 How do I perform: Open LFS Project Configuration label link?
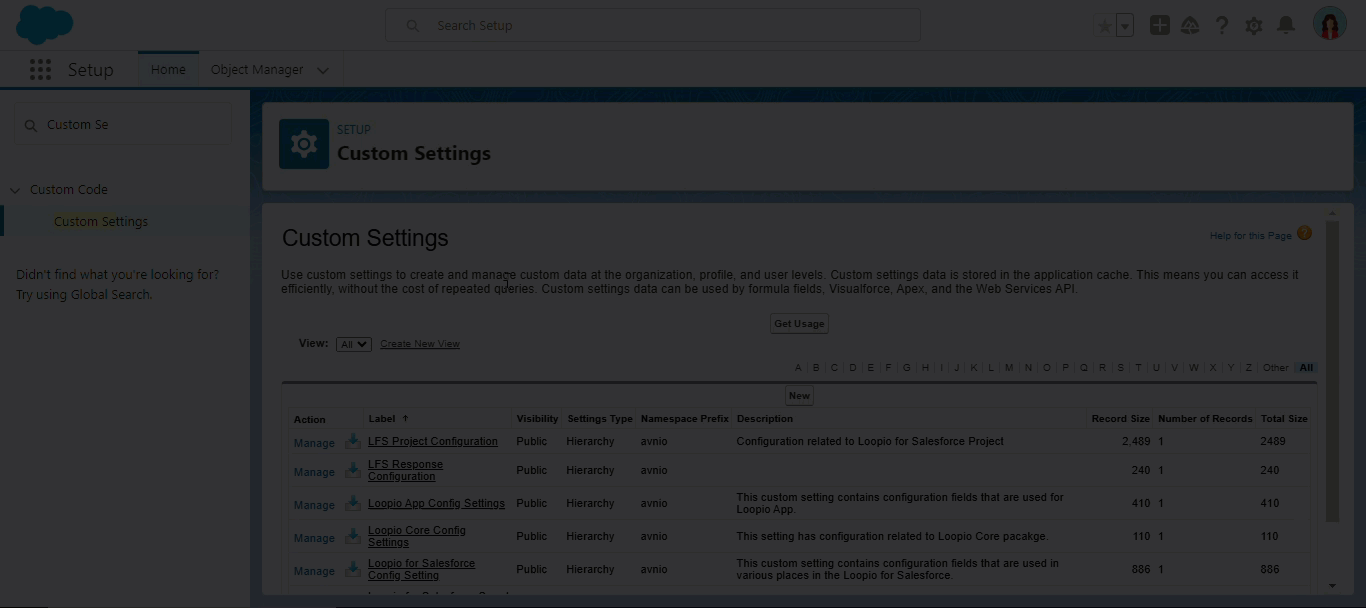pyautogui.click(x=433, y=441)
